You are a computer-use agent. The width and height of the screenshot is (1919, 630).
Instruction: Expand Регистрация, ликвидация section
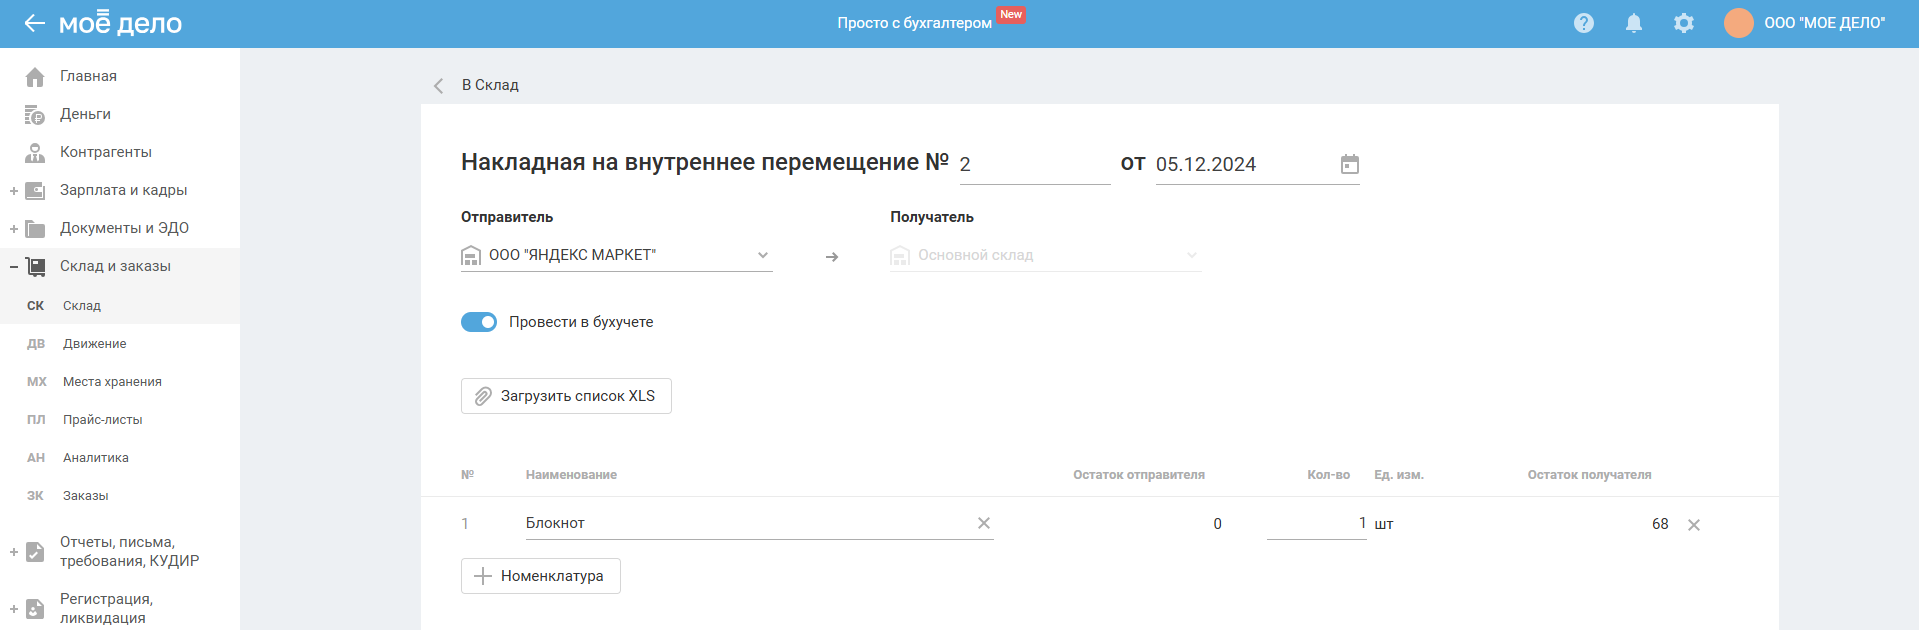(14, 609)
